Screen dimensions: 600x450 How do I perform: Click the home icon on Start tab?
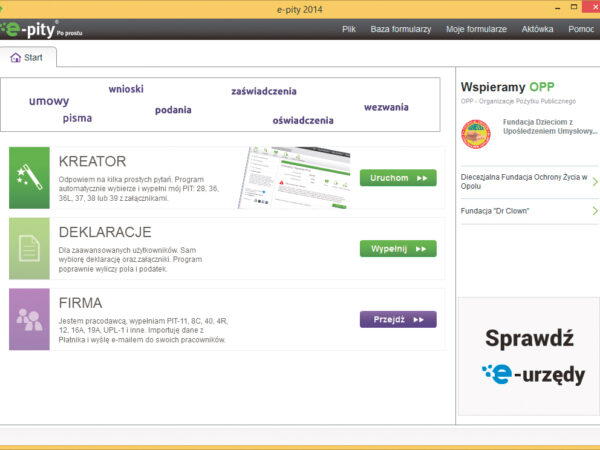pos(15,58)
